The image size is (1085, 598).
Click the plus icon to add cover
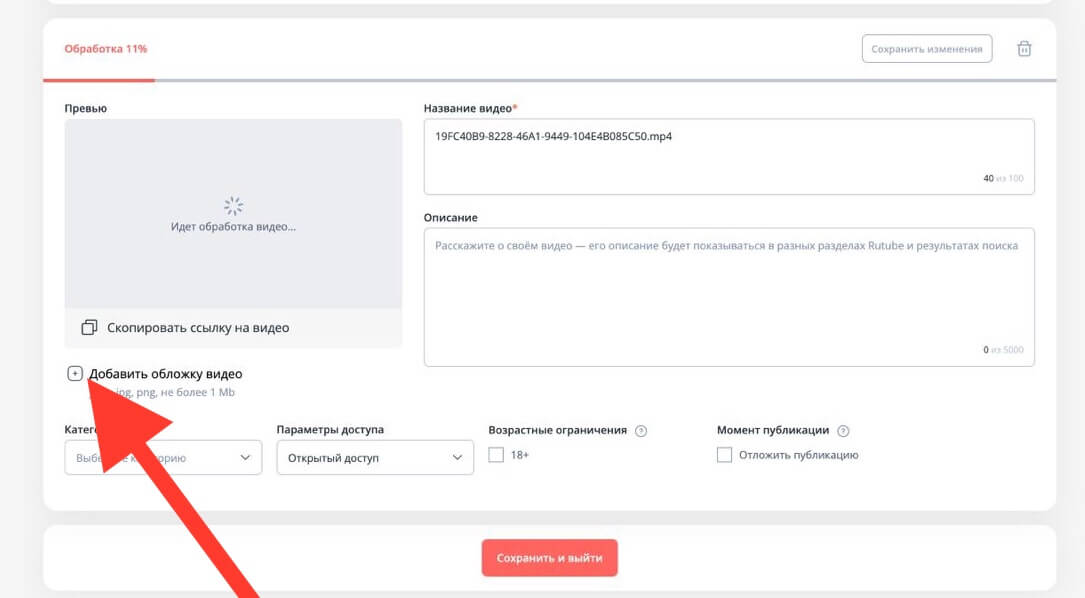pyautogui.click(x=75, y=374)
